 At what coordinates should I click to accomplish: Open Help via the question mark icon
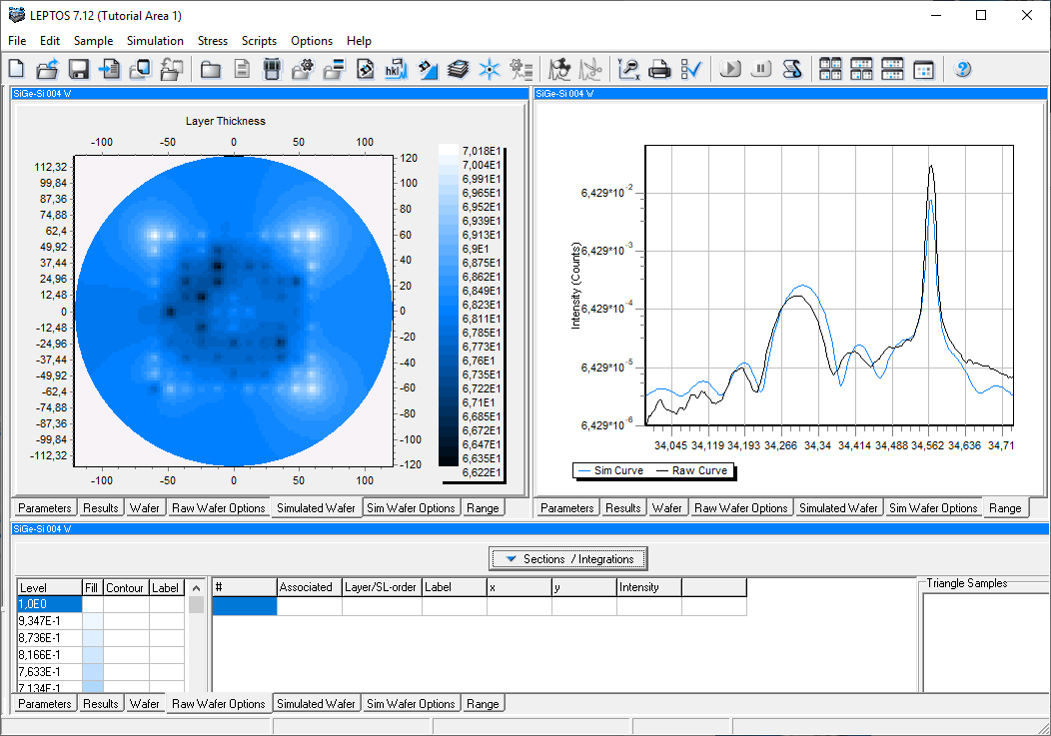[963, 69]
